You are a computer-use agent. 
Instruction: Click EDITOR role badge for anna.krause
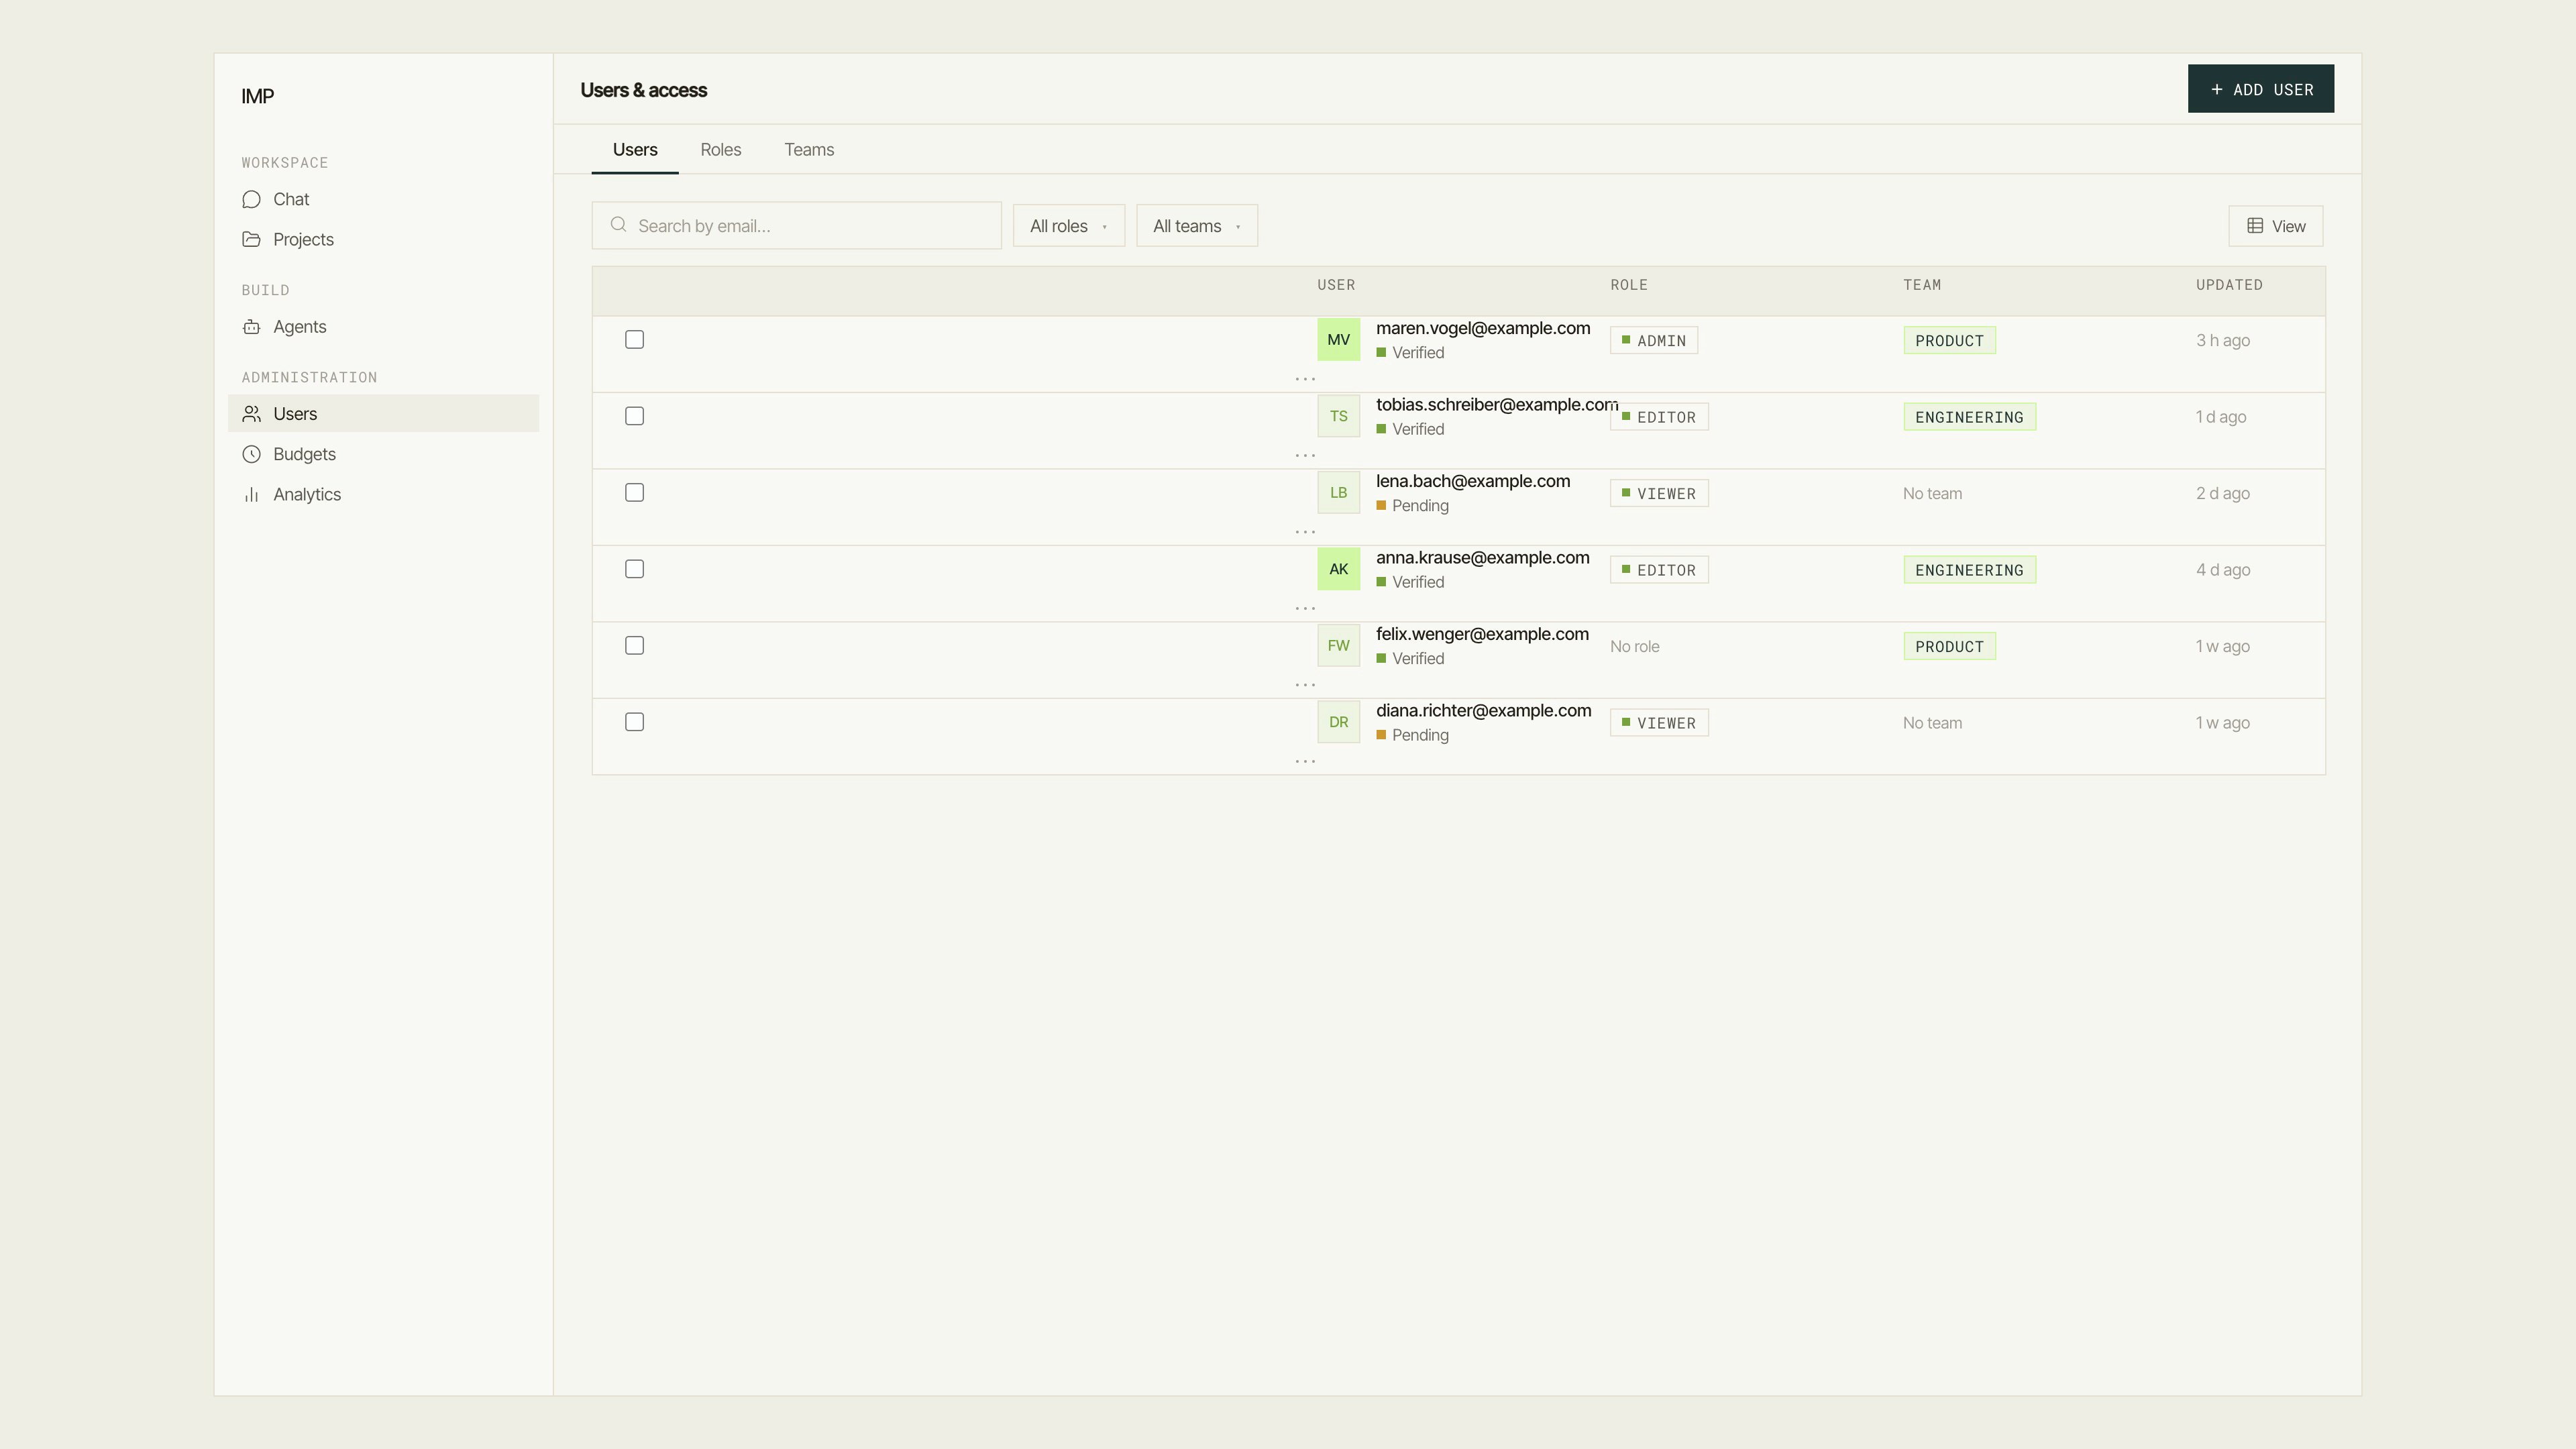click(1659, 570)
